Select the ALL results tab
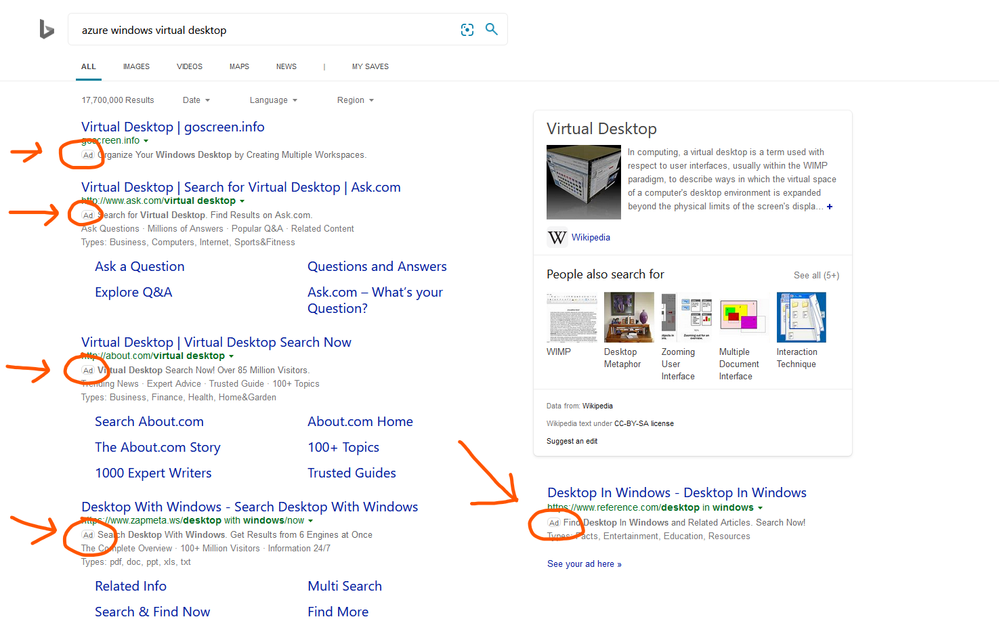 click(x=89, y=66)
